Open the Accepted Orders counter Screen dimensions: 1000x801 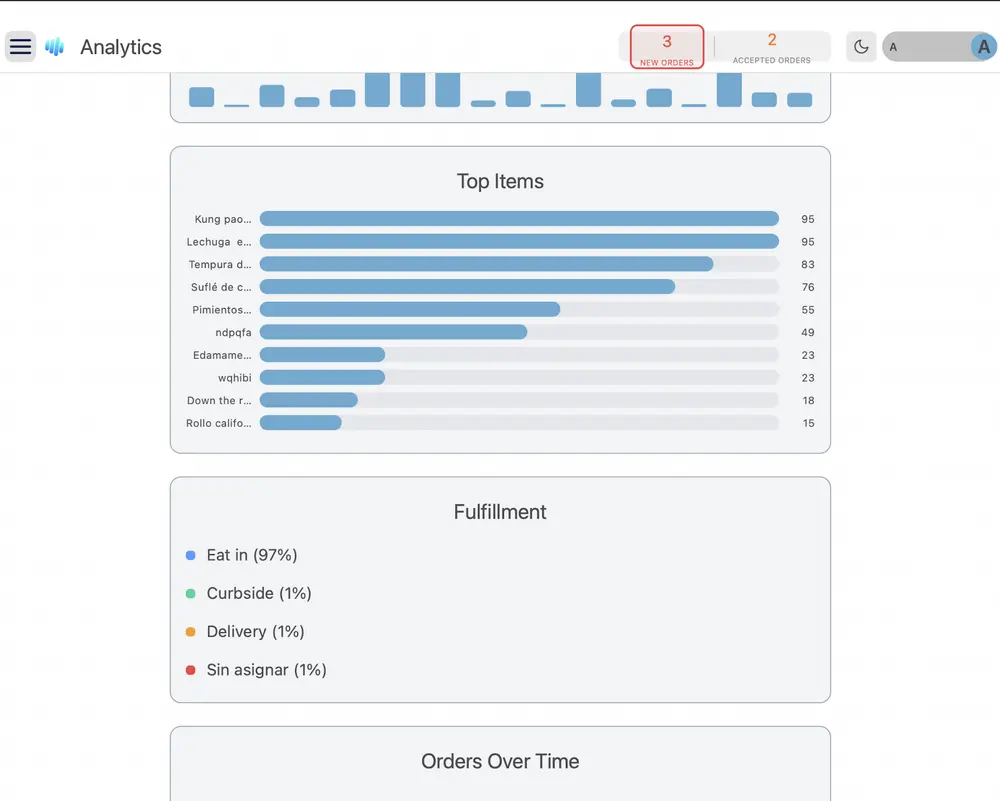point(772,47)
